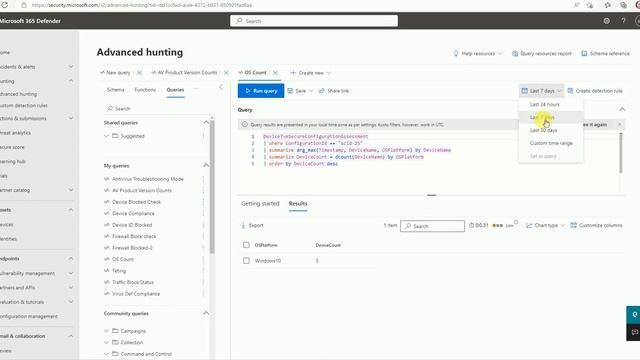The image size is (640, 360).
Task: Open more options for OS Count query
Action: pos(203,259)
